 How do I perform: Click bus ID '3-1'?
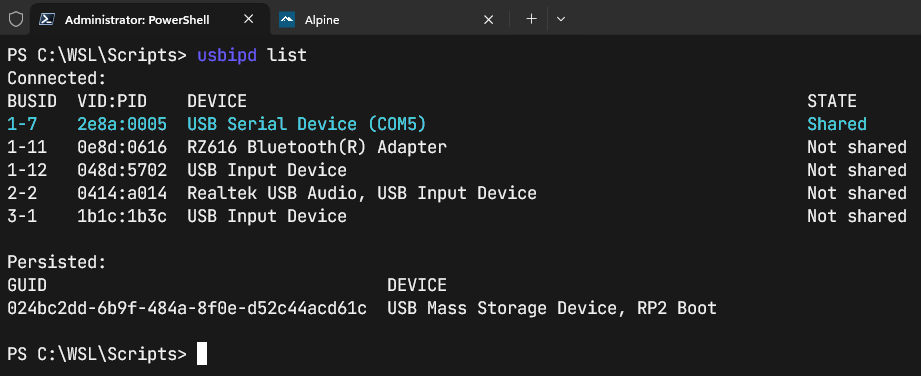[22, 216]
